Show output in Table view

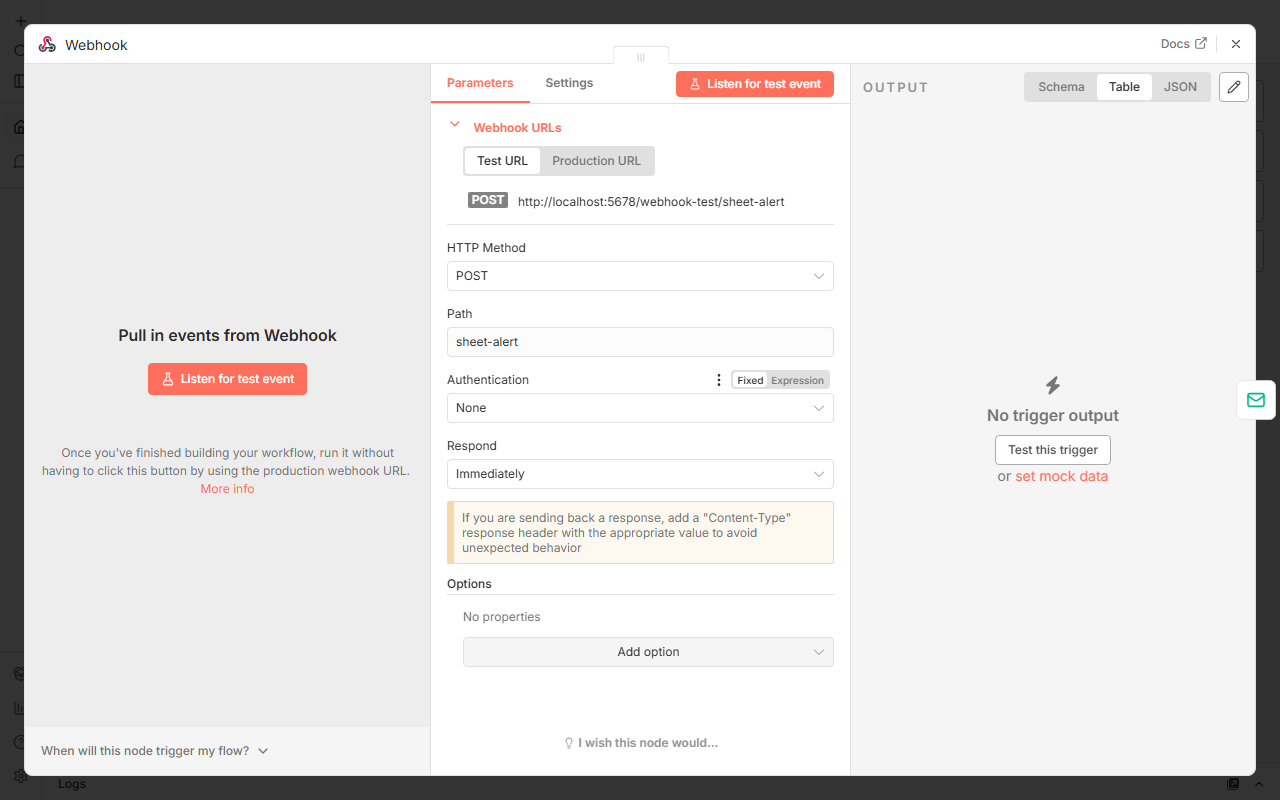(1124, 87)
